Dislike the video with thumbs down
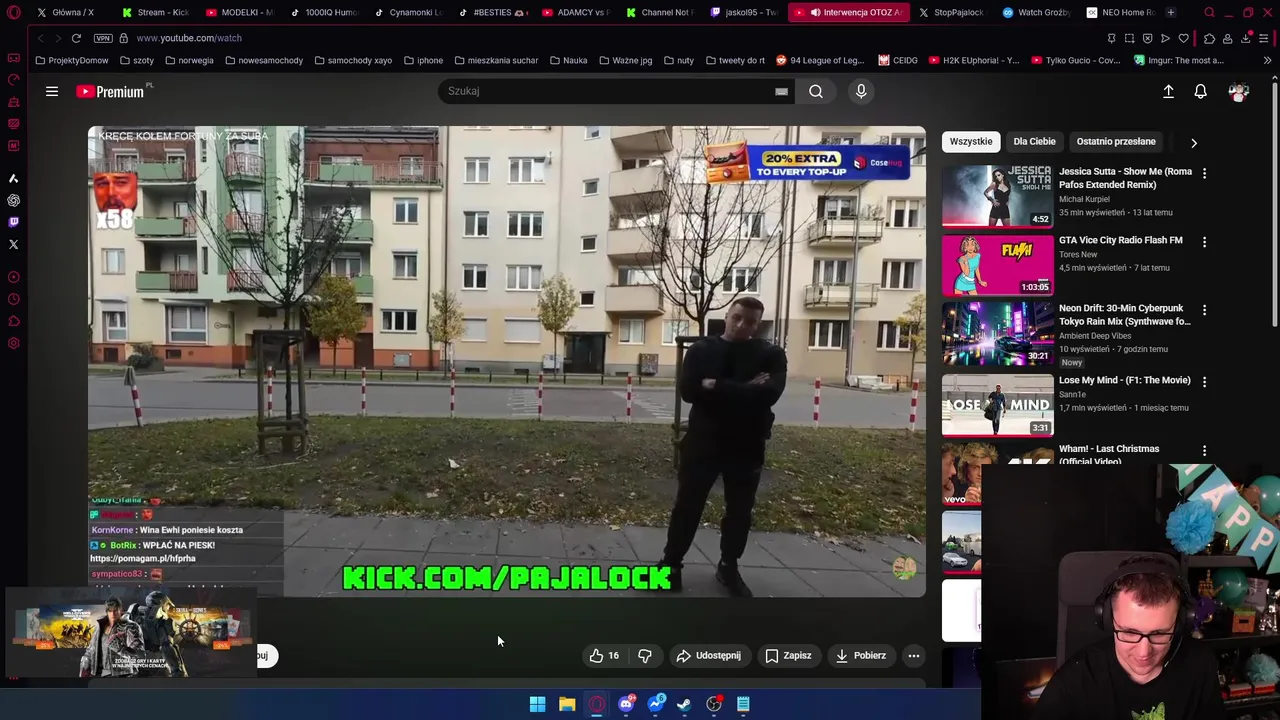The image size is (1280, 720). pos(645,656)
